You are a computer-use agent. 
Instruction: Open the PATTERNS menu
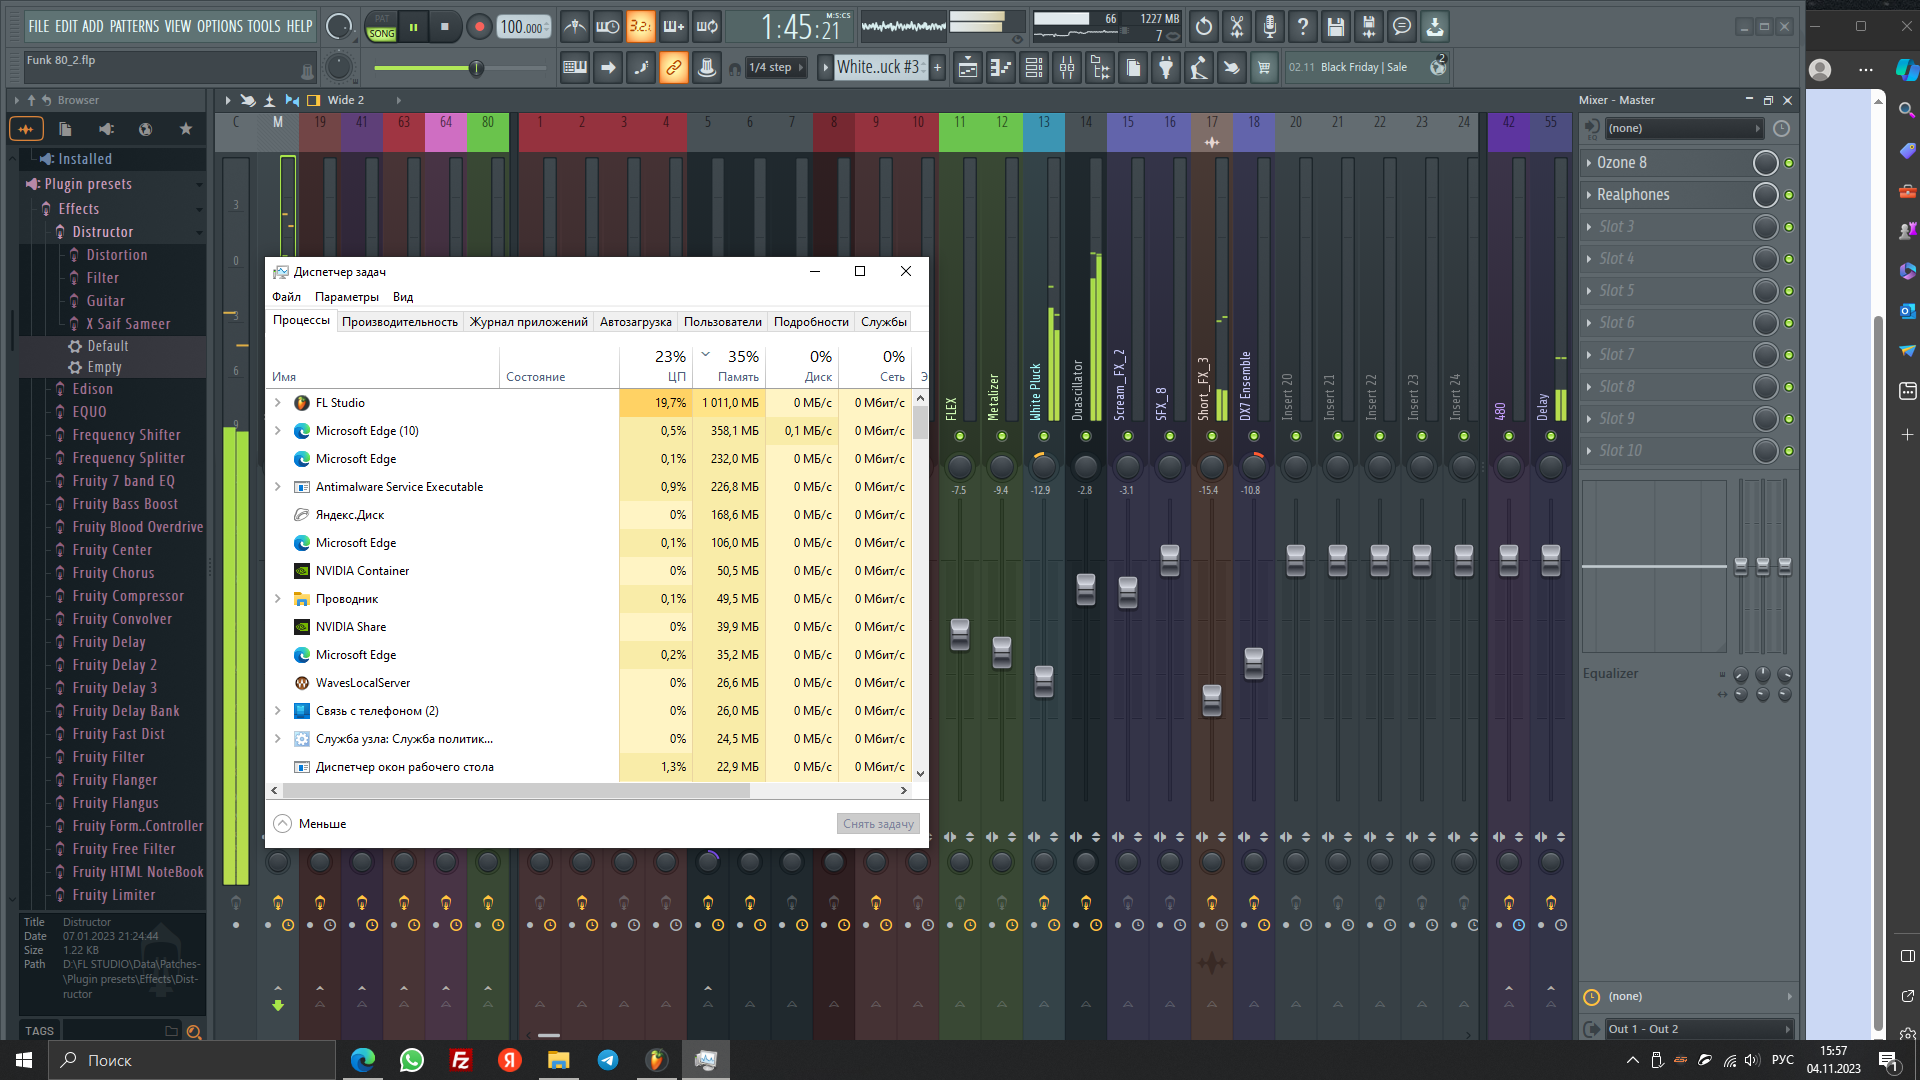(x=133, y=26)
